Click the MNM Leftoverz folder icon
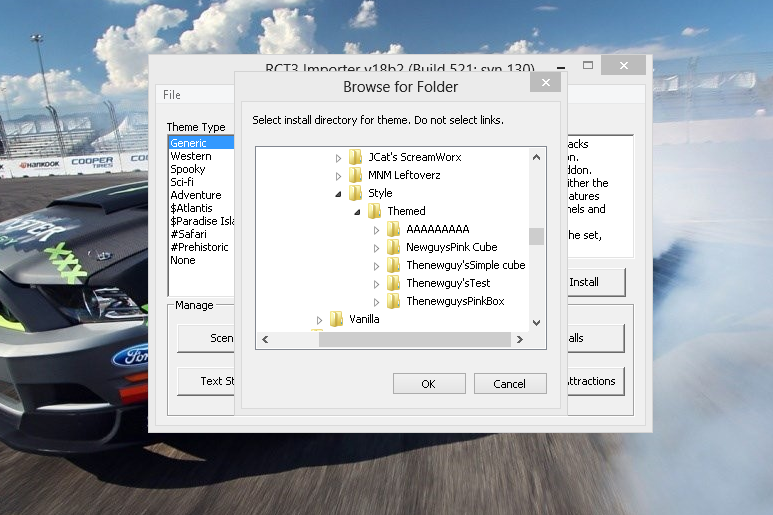 [x=355, y=175]
